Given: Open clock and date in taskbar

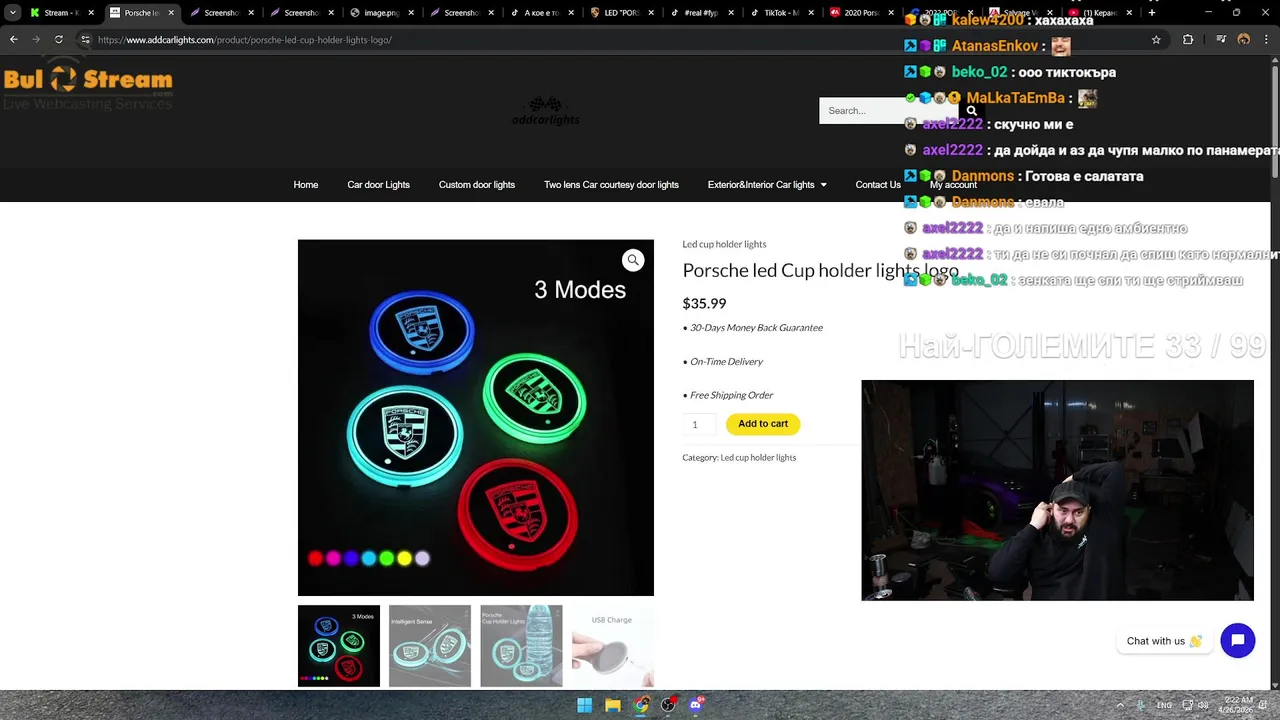Looking at the screenshot, I should click(x=1238, y=705).
